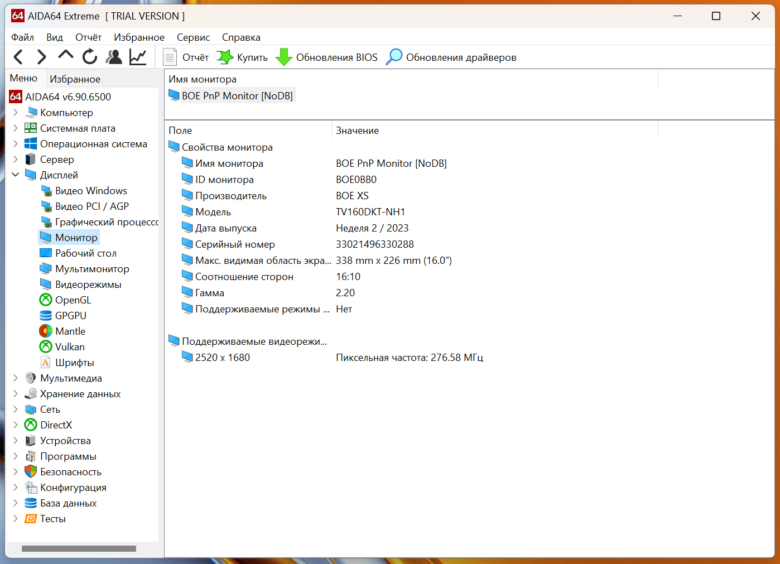
Task: Click the GPGPU database icon
Action: [x=46, y=315]
